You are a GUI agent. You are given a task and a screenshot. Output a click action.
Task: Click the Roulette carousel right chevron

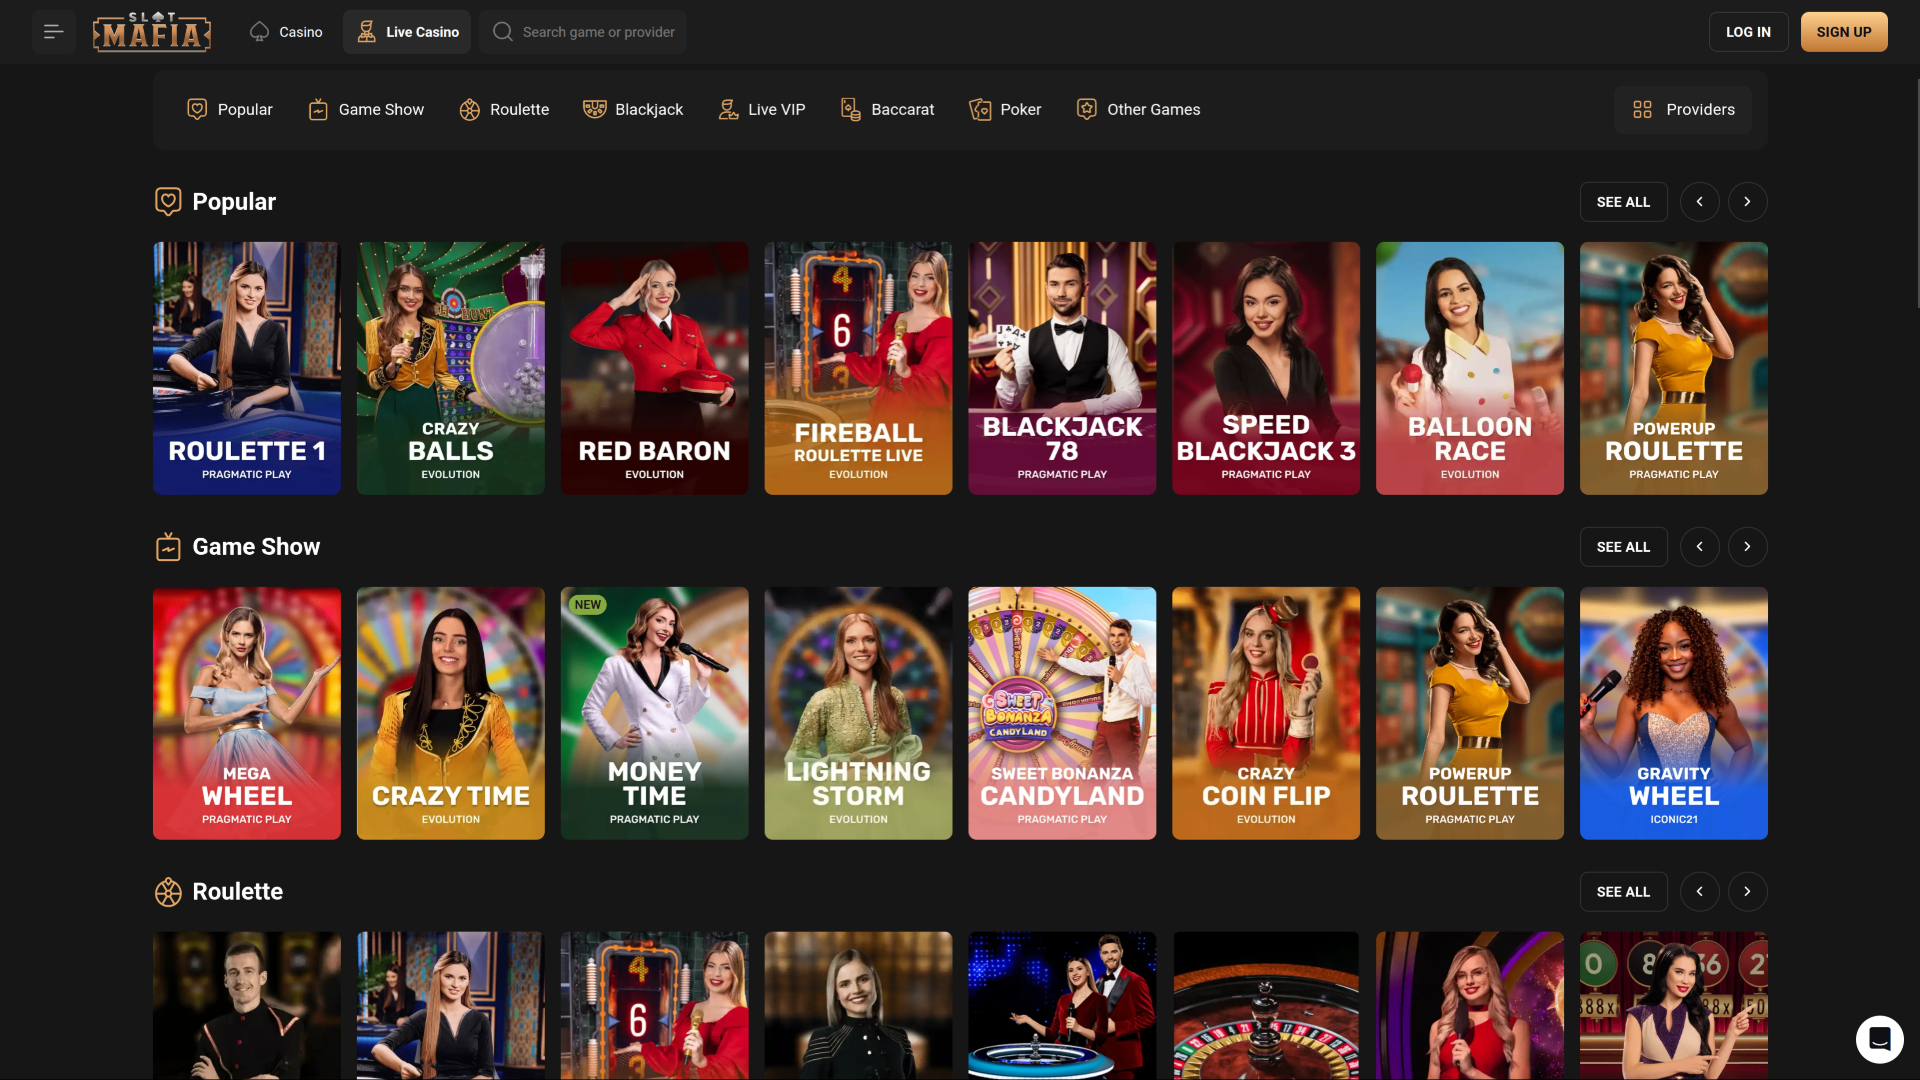click(x=1747, y=891)
